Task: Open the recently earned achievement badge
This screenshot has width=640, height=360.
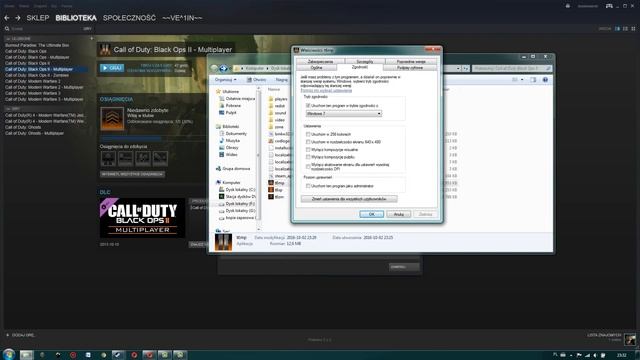Action: [x=112, y=118]
